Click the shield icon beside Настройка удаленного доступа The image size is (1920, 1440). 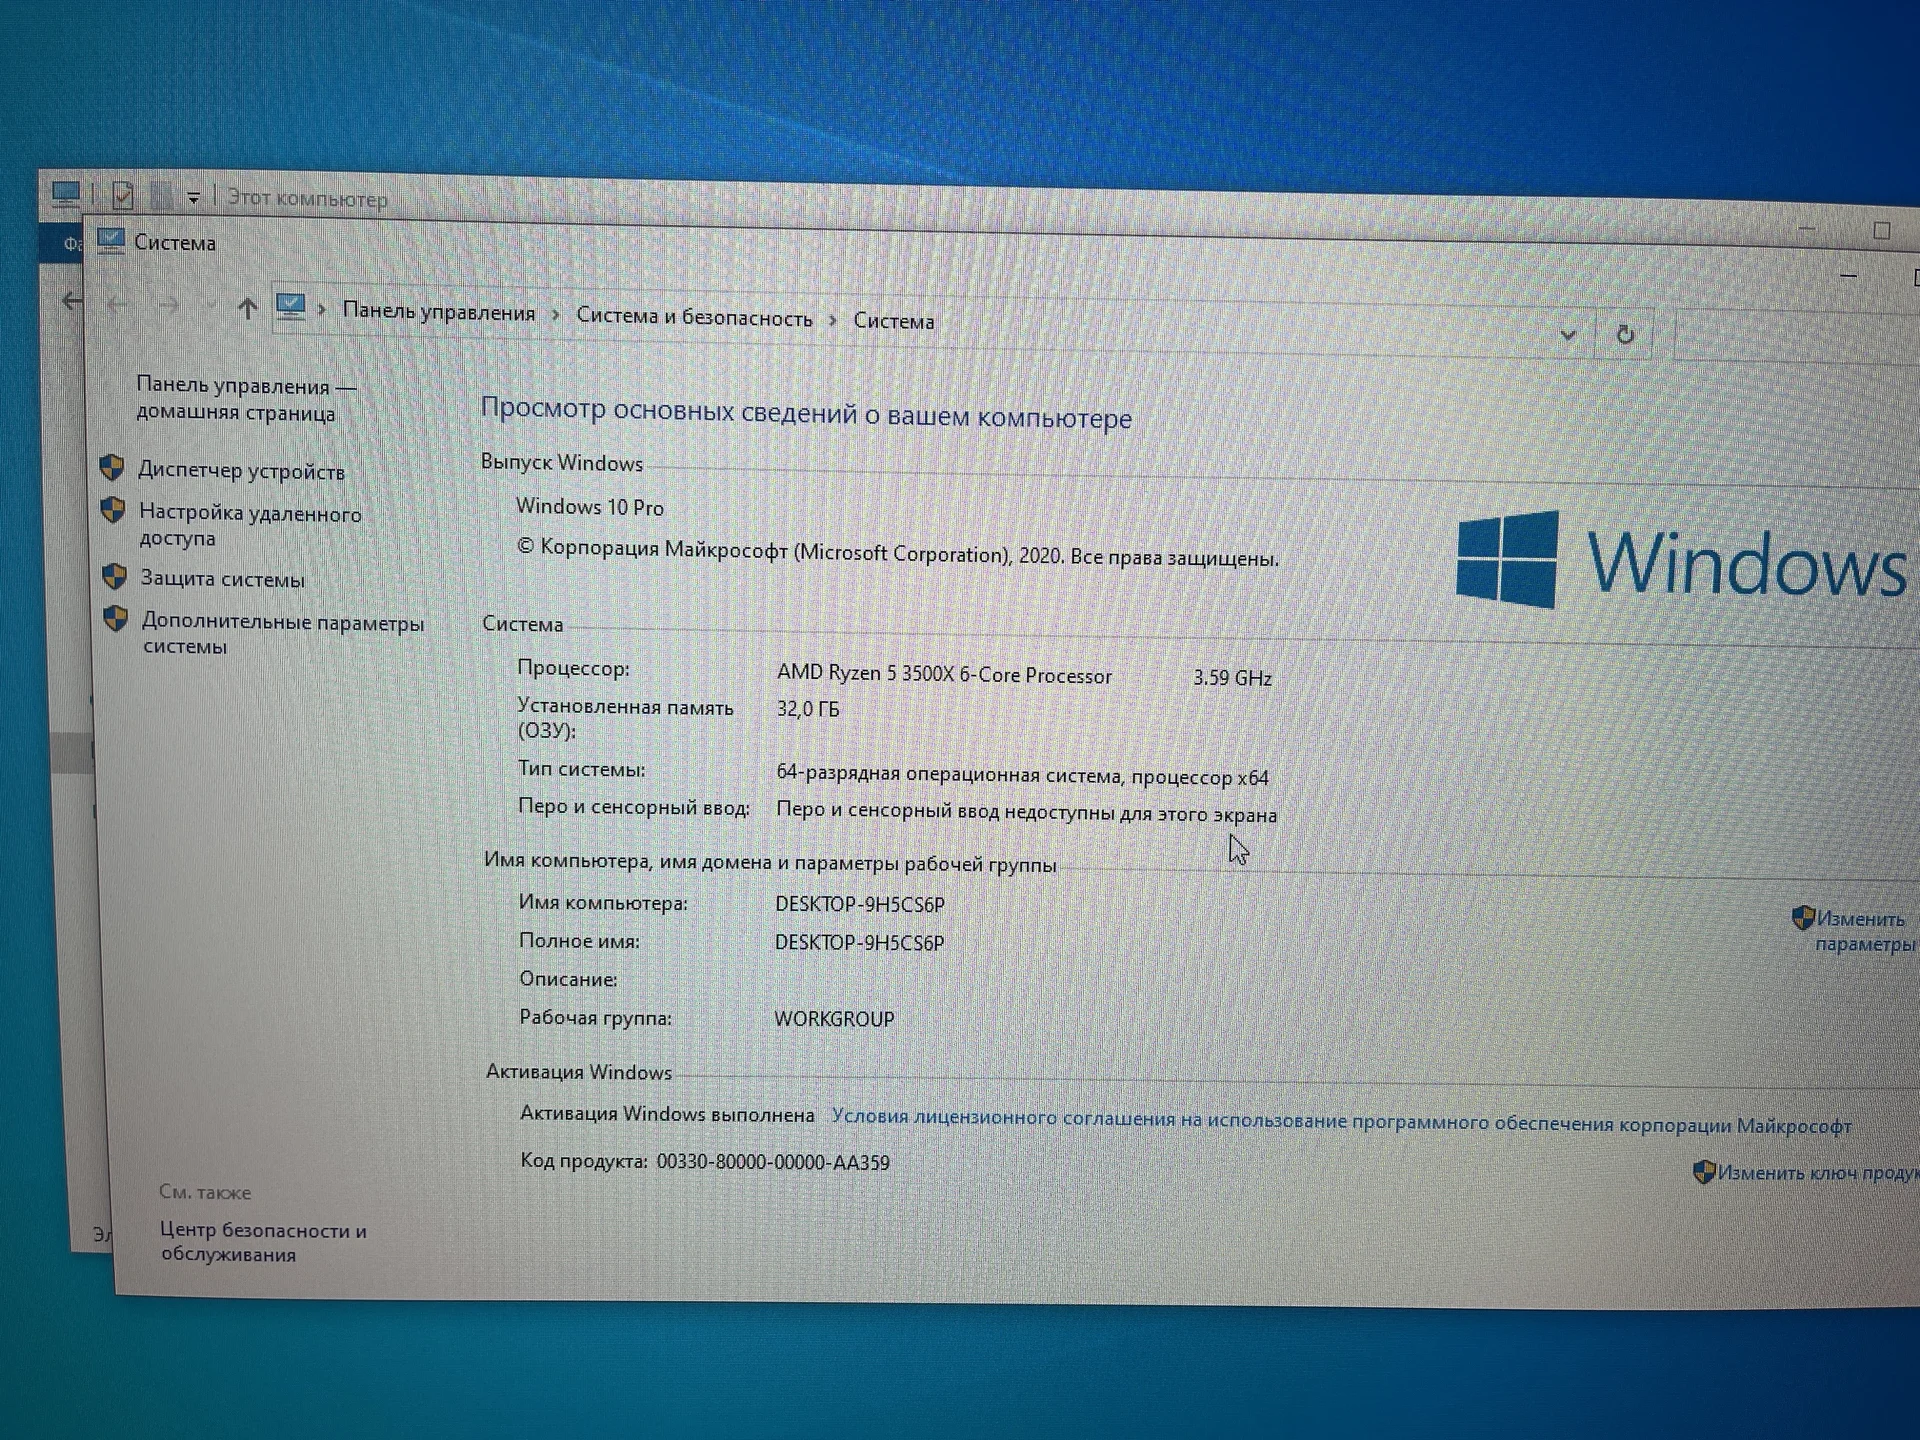pyautogui.click(x=113, y=511)
